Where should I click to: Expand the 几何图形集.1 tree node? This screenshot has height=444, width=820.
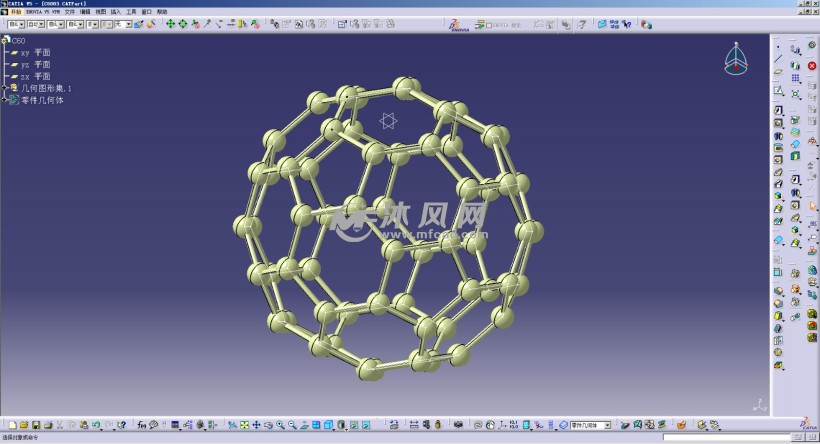tap(4, 88)
